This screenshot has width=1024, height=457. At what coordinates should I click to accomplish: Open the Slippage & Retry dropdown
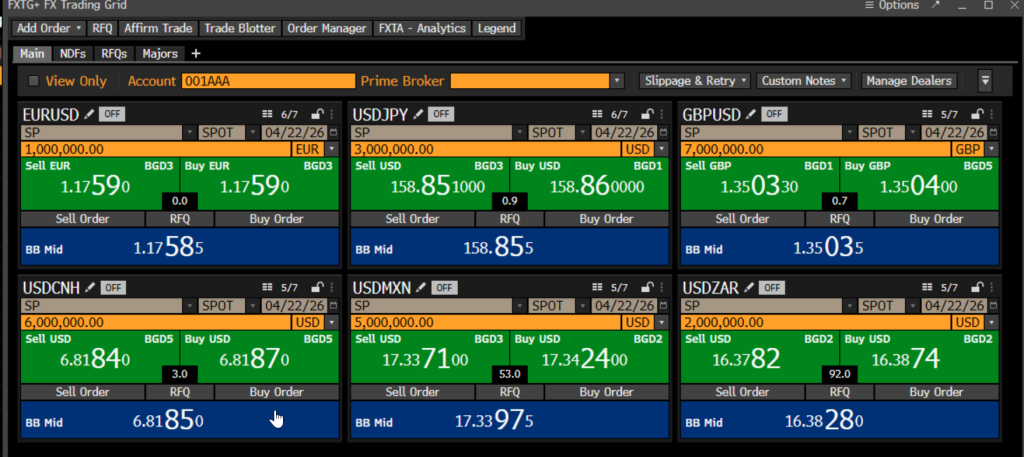pos(696,81)
